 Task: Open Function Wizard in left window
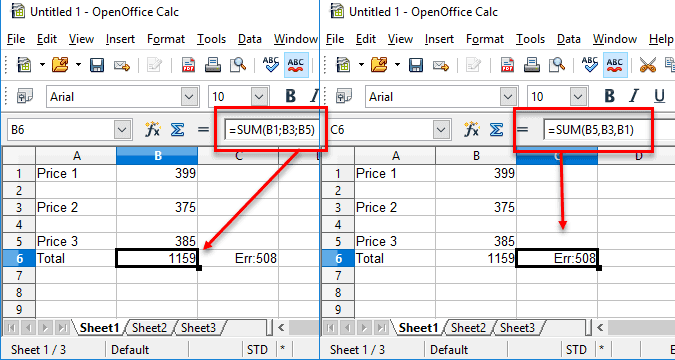click(x=152, y=130)
